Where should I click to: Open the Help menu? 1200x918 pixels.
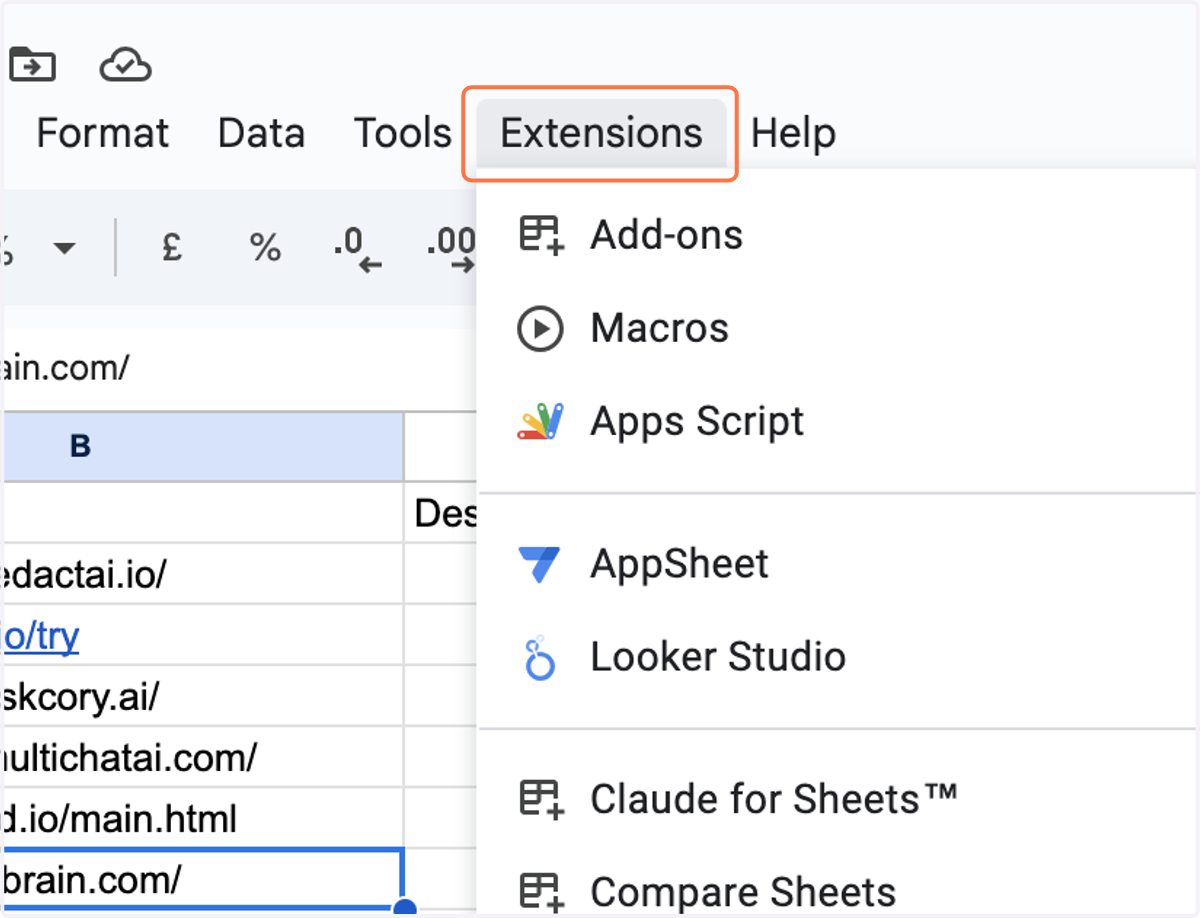click(793, 133)
